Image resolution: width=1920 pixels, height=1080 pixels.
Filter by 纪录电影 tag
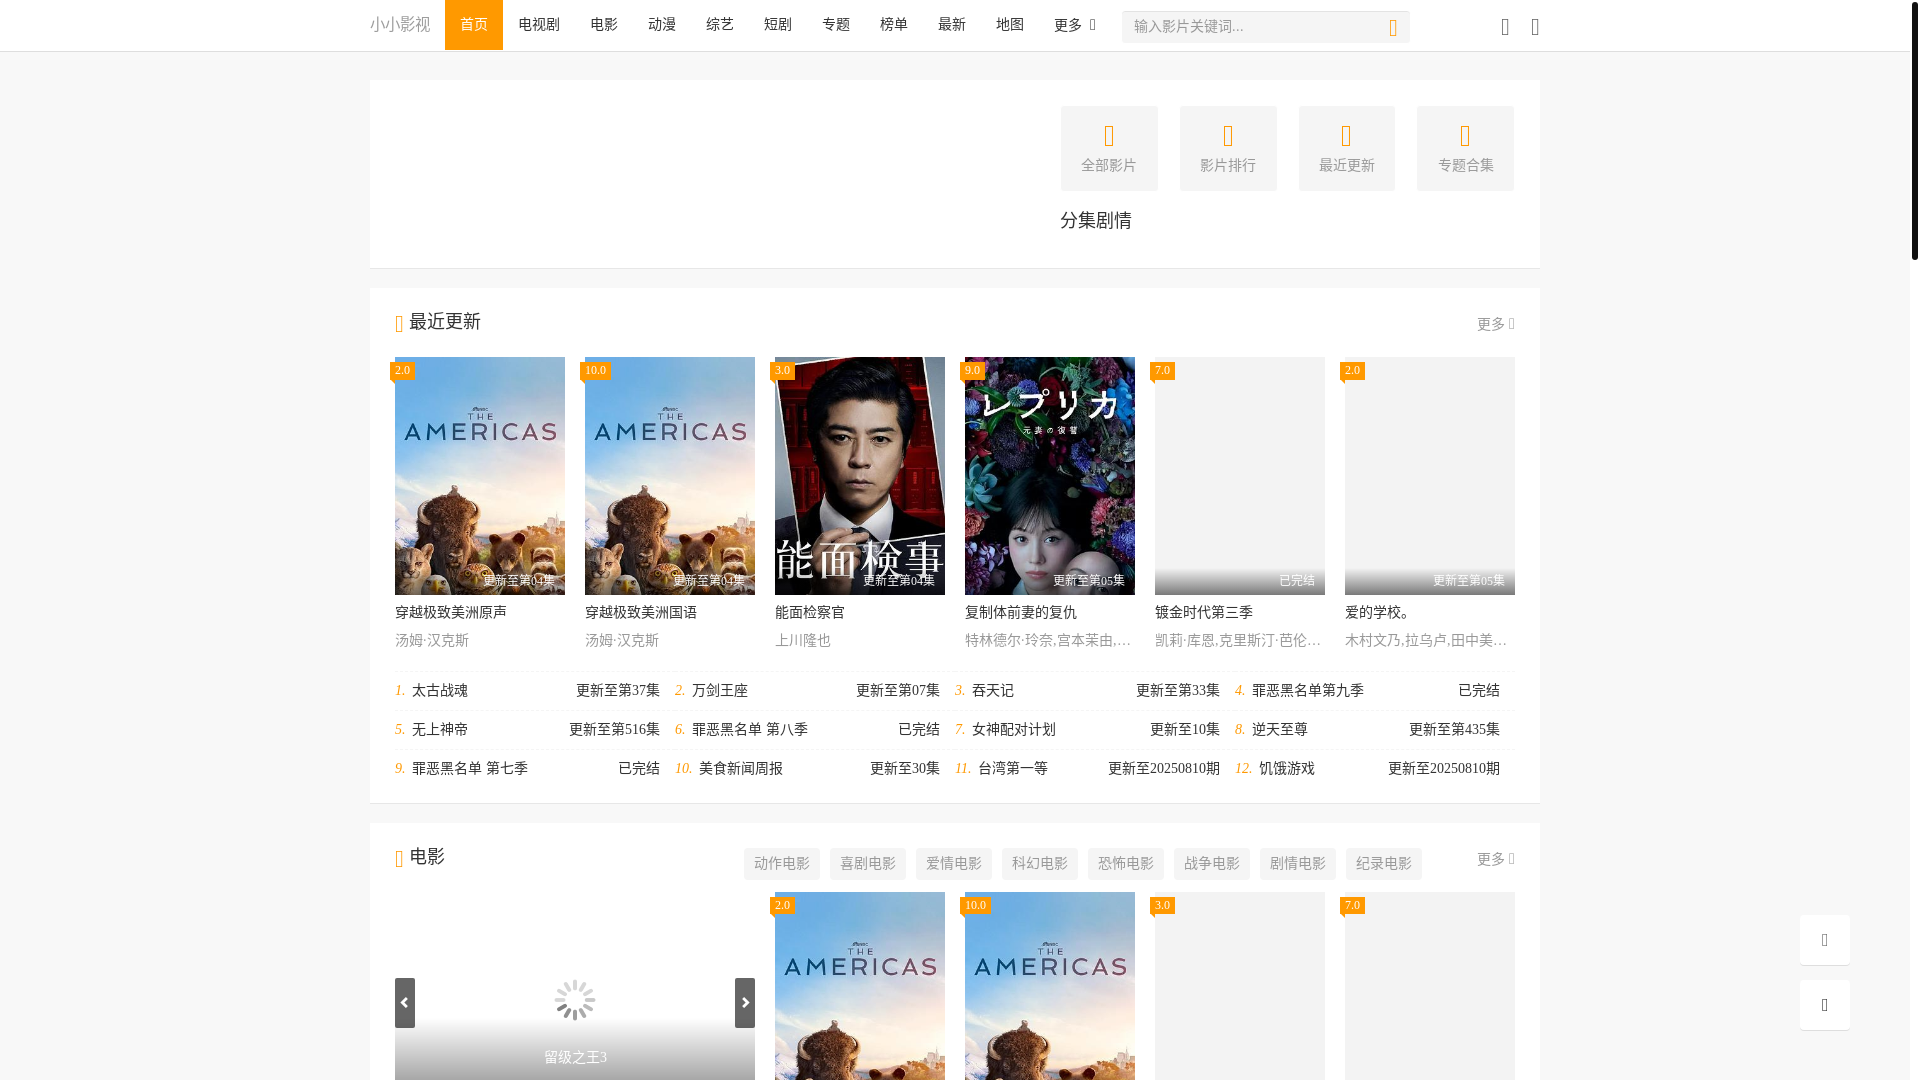click(x=1384, y=864)
